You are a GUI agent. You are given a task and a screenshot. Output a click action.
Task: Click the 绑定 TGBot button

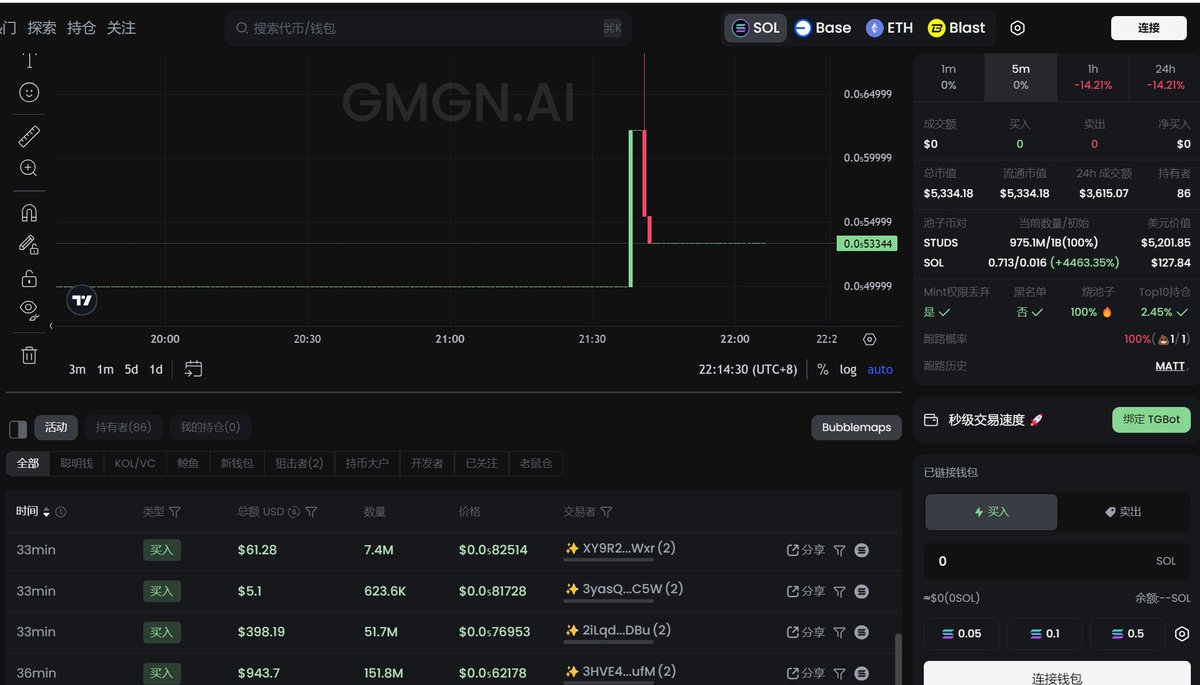pyautogui.click(x=1151, y=420)
